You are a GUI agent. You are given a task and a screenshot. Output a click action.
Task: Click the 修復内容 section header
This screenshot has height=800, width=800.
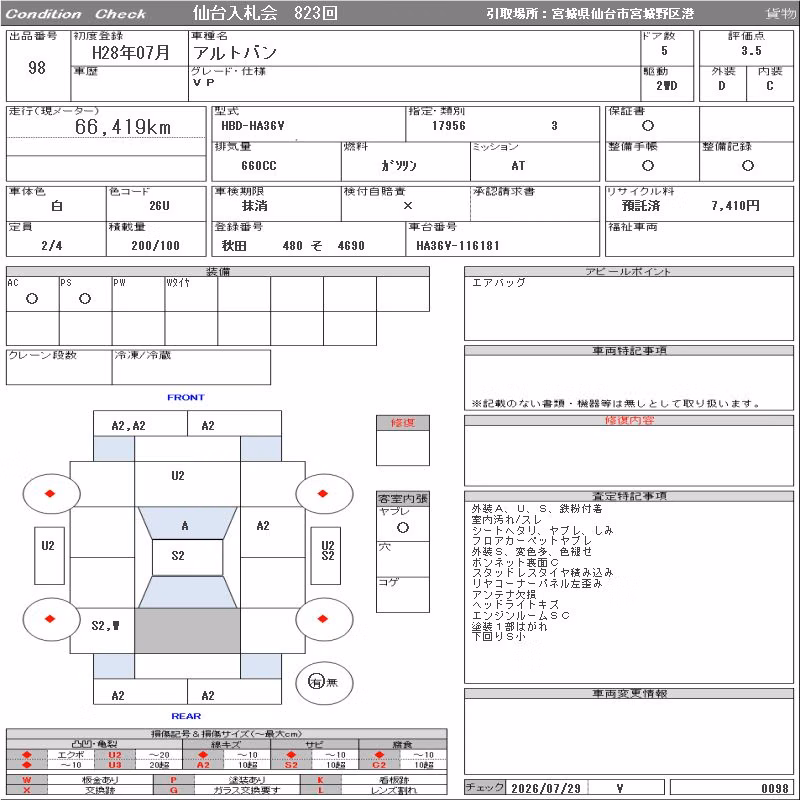629,420
